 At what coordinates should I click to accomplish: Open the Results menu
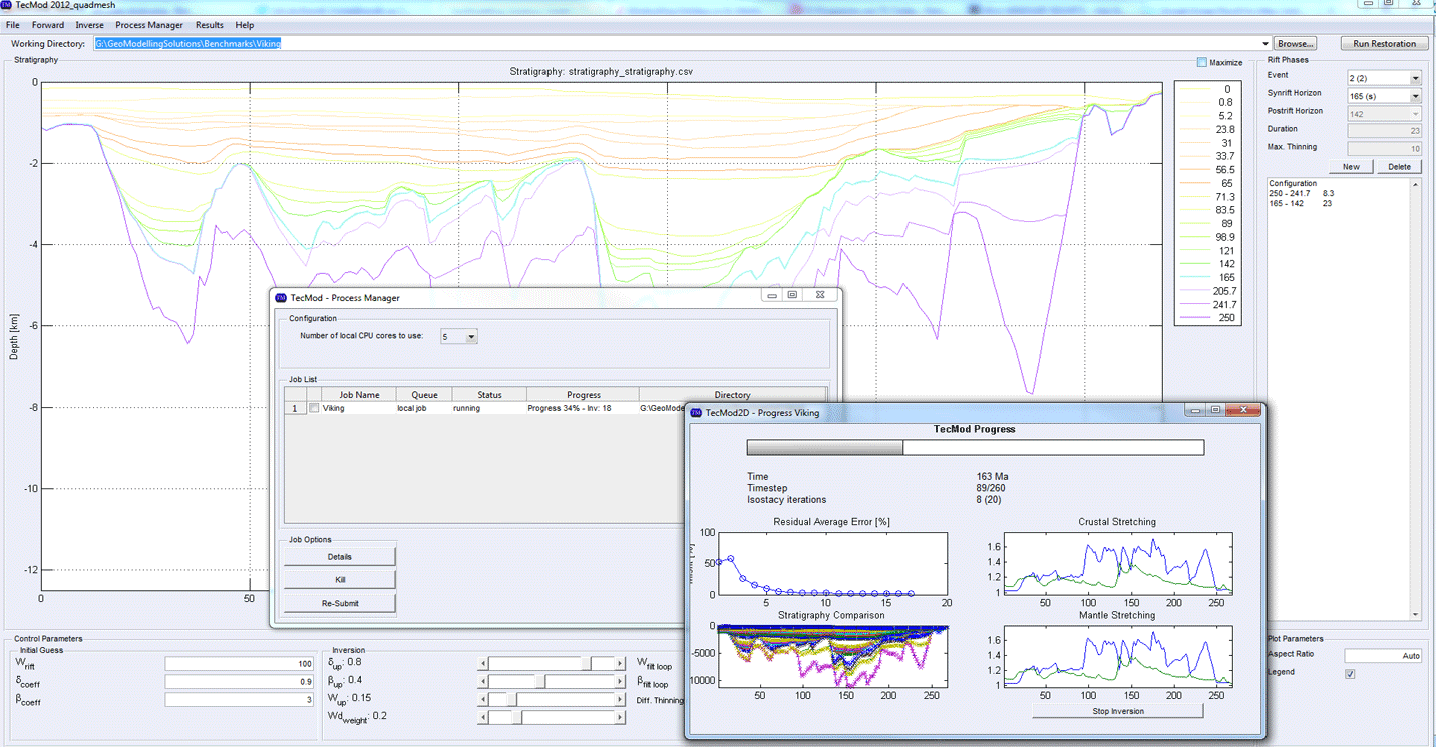click(x=210, y=25)
